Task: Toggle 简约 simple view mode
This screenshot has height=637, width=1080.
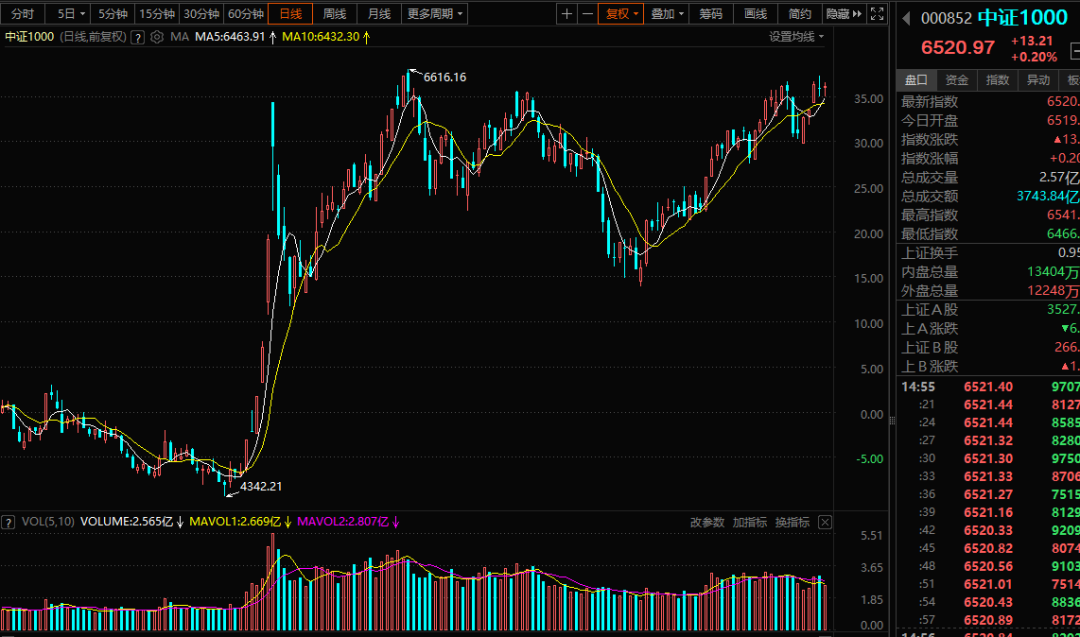Action: (800, 14)
